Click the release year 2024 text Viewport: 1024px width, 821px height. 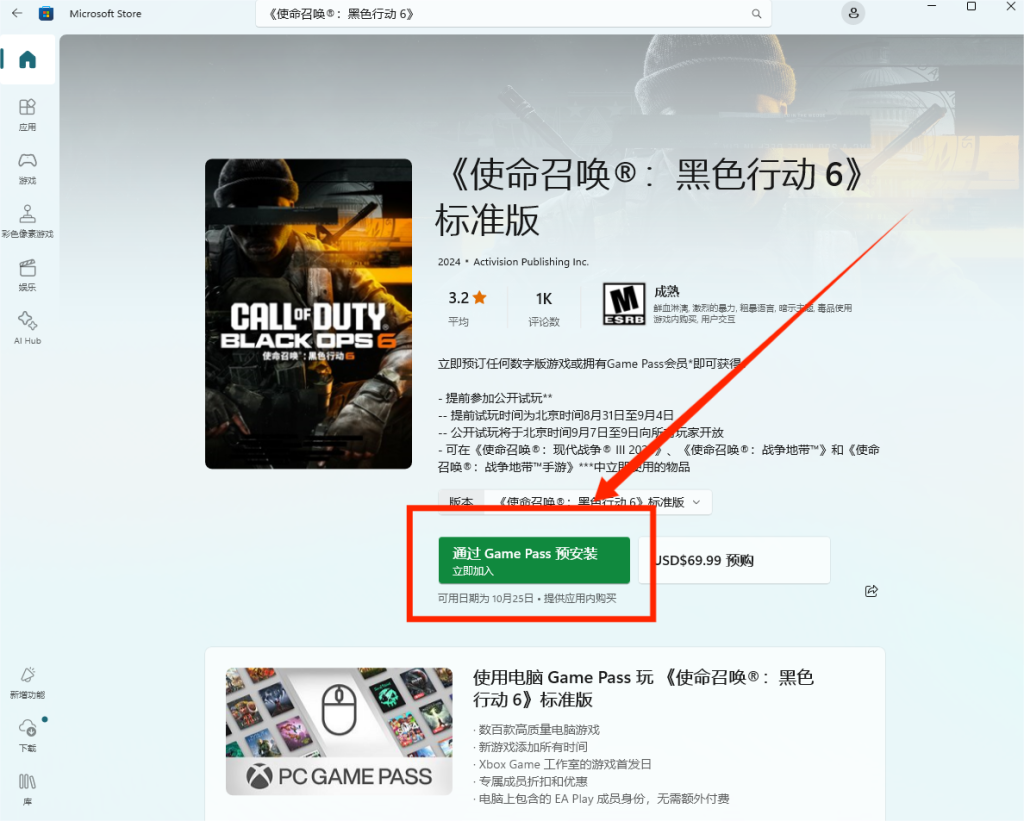[x=449, y=262]
